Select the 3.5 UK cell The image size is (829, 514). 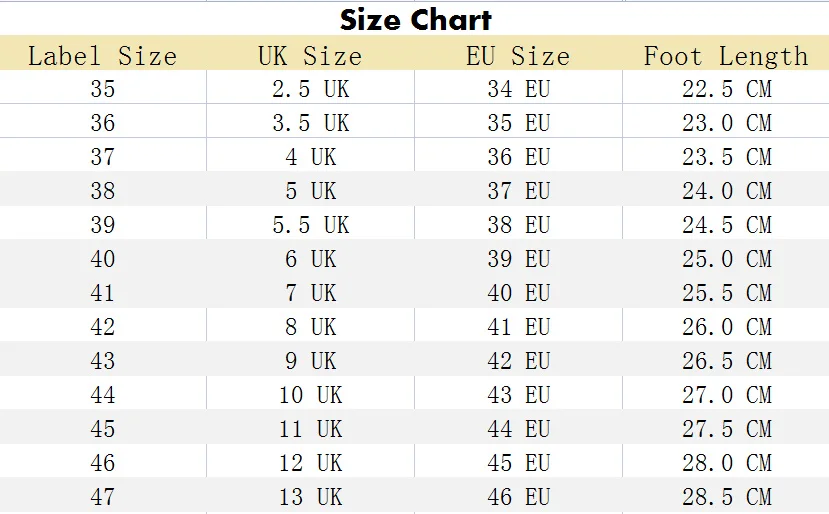[x=310, y=123]
